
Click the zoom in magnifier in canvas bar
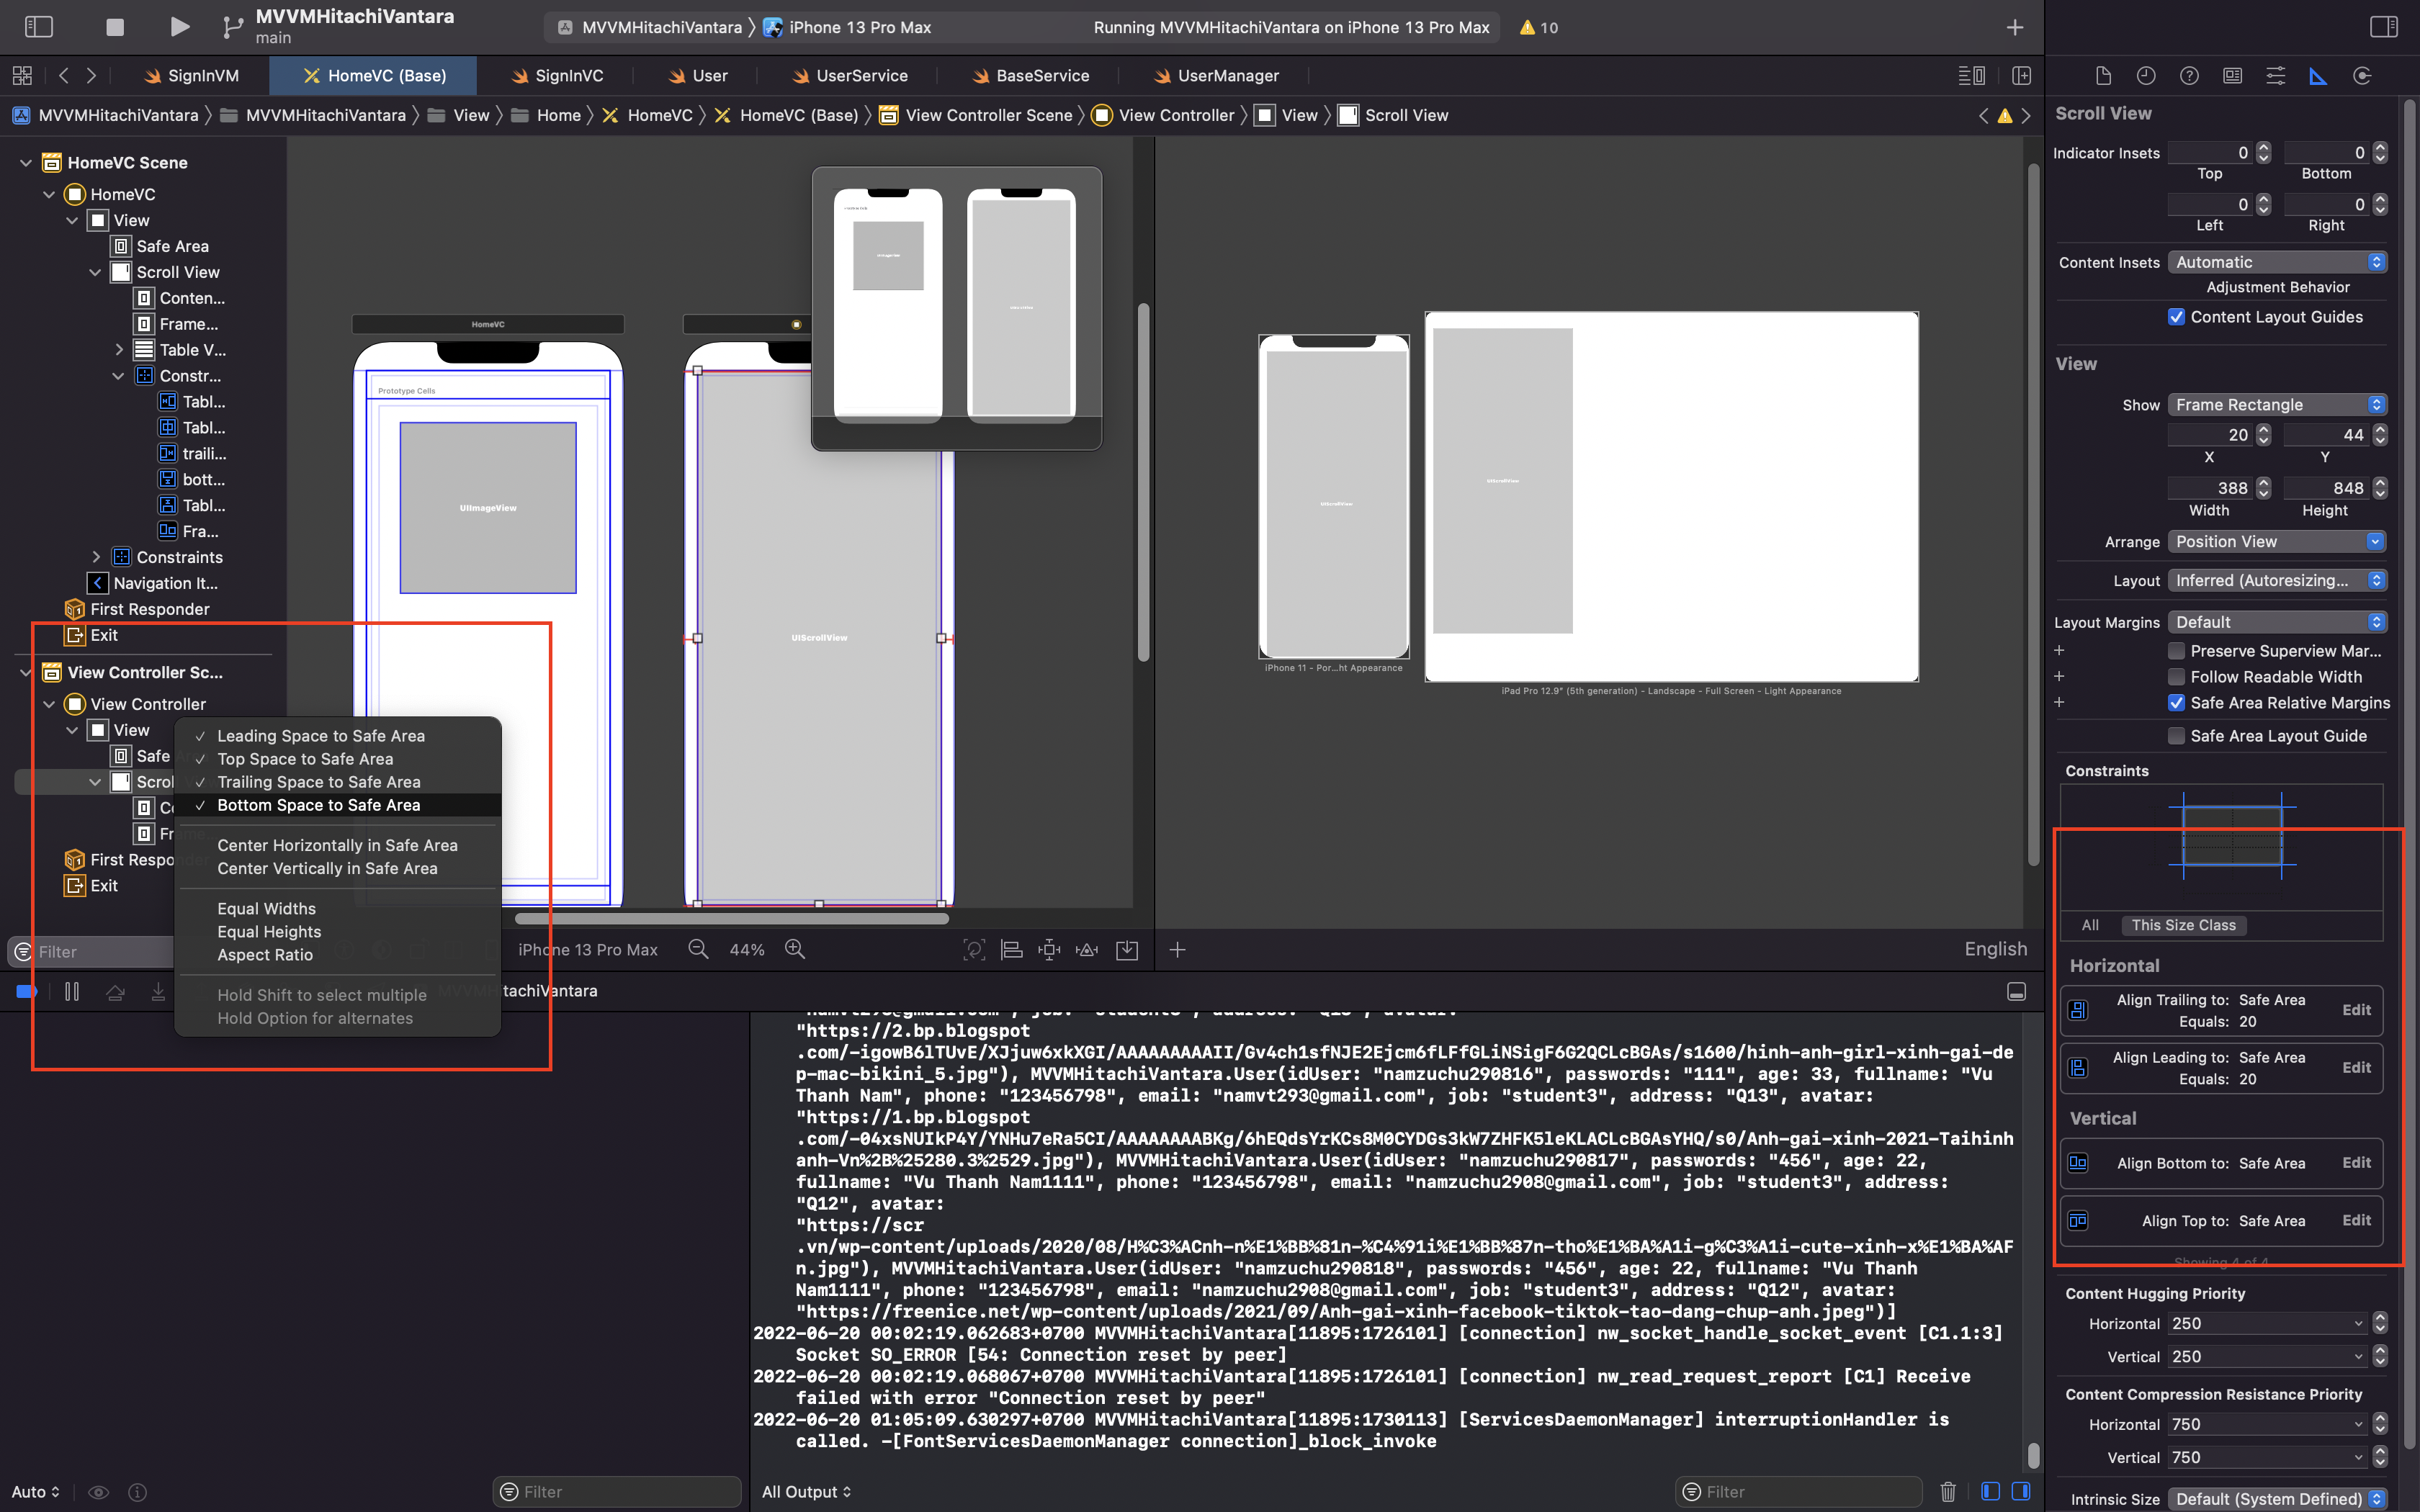point(795,949)
